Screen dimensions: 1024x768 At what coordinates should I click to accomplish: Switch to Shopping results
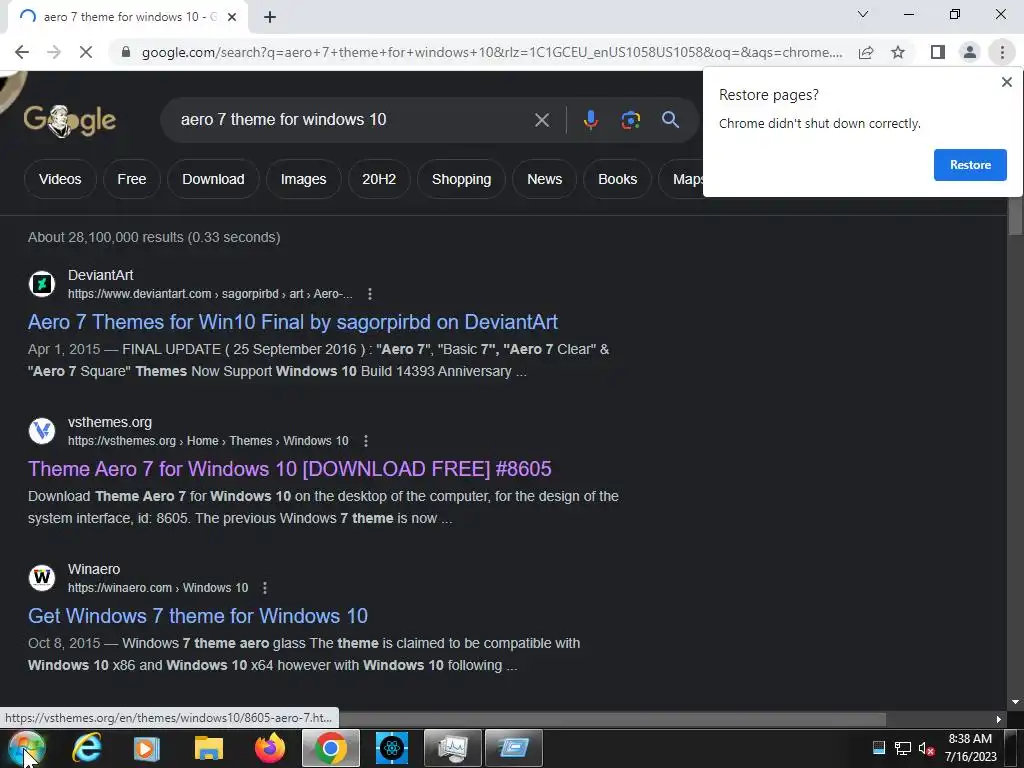pyautogui.click(x=461, y=179)
